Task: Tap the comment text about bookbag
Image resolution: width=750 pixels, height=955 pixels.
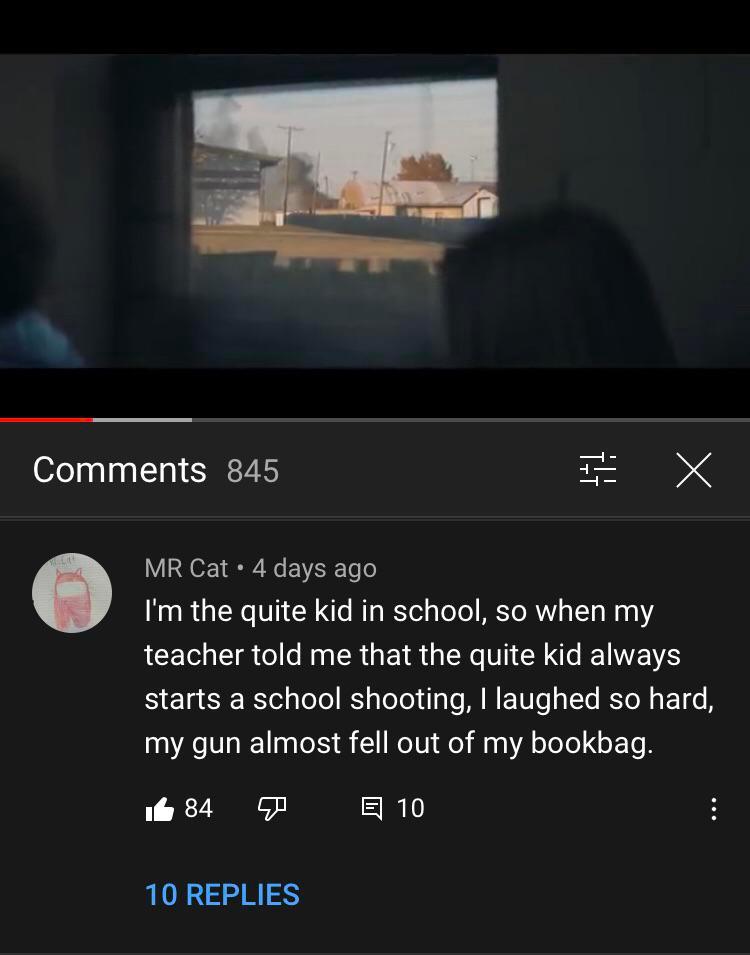Action: coord(429,676)
